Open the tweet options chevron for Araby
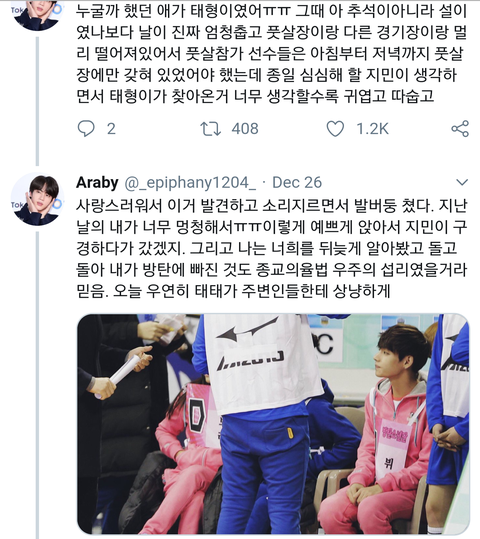 pyautogui.click(x=461, y=182)
